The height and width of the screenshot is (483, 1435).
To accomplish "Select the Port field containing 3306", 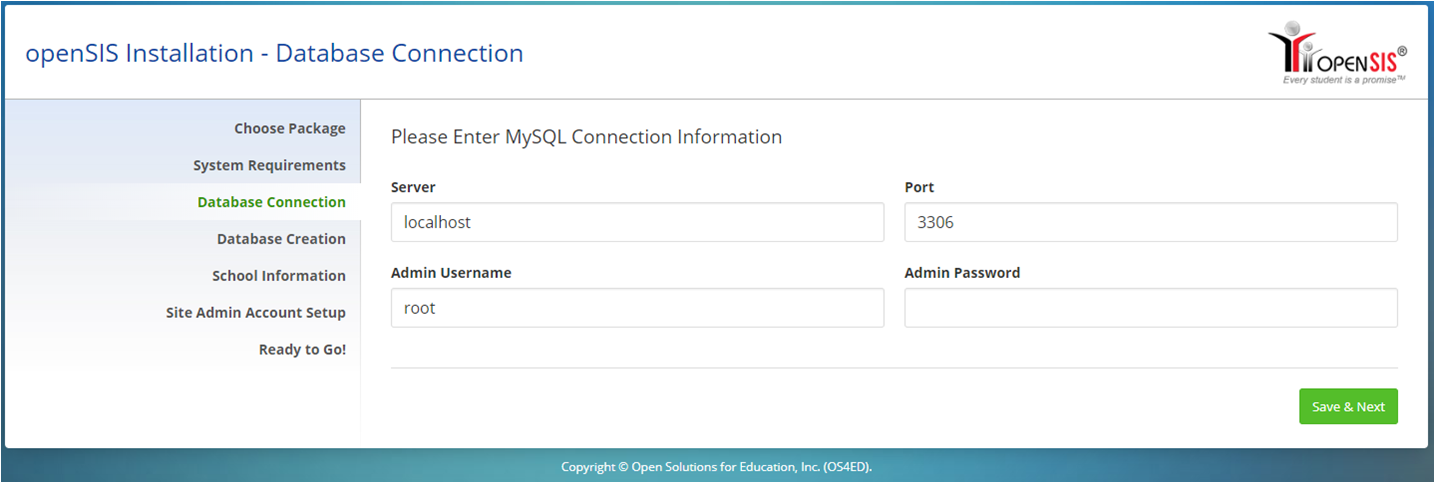I will pyautogui.click(x=1151, y=222).
